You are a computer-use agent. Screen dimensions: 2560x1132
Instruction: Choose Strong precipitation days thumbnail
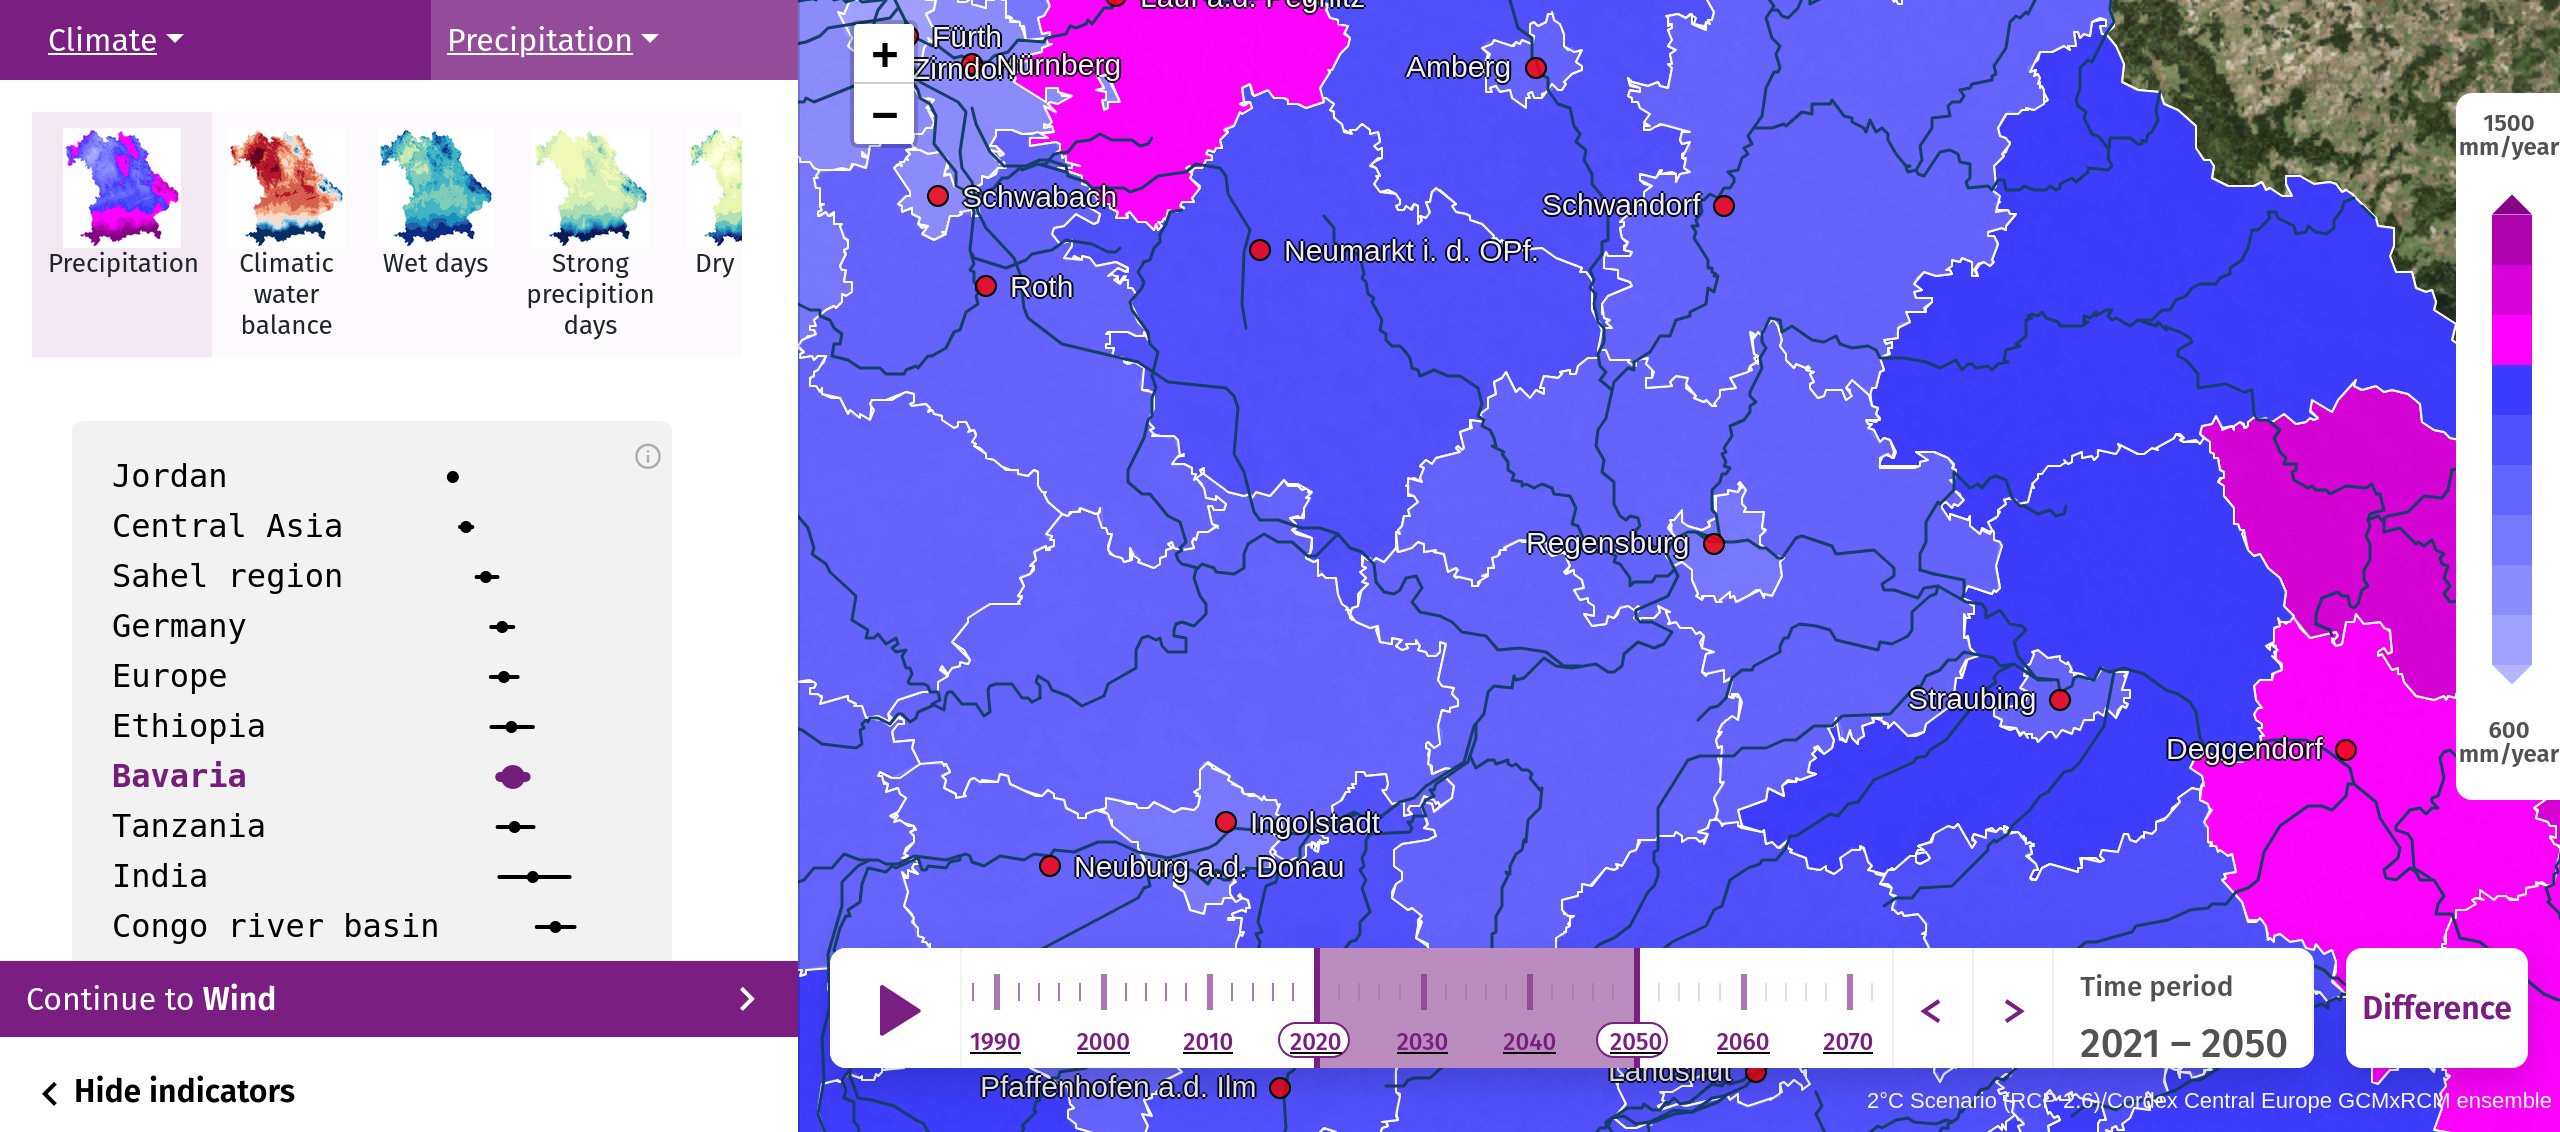[x=590, y=234]
